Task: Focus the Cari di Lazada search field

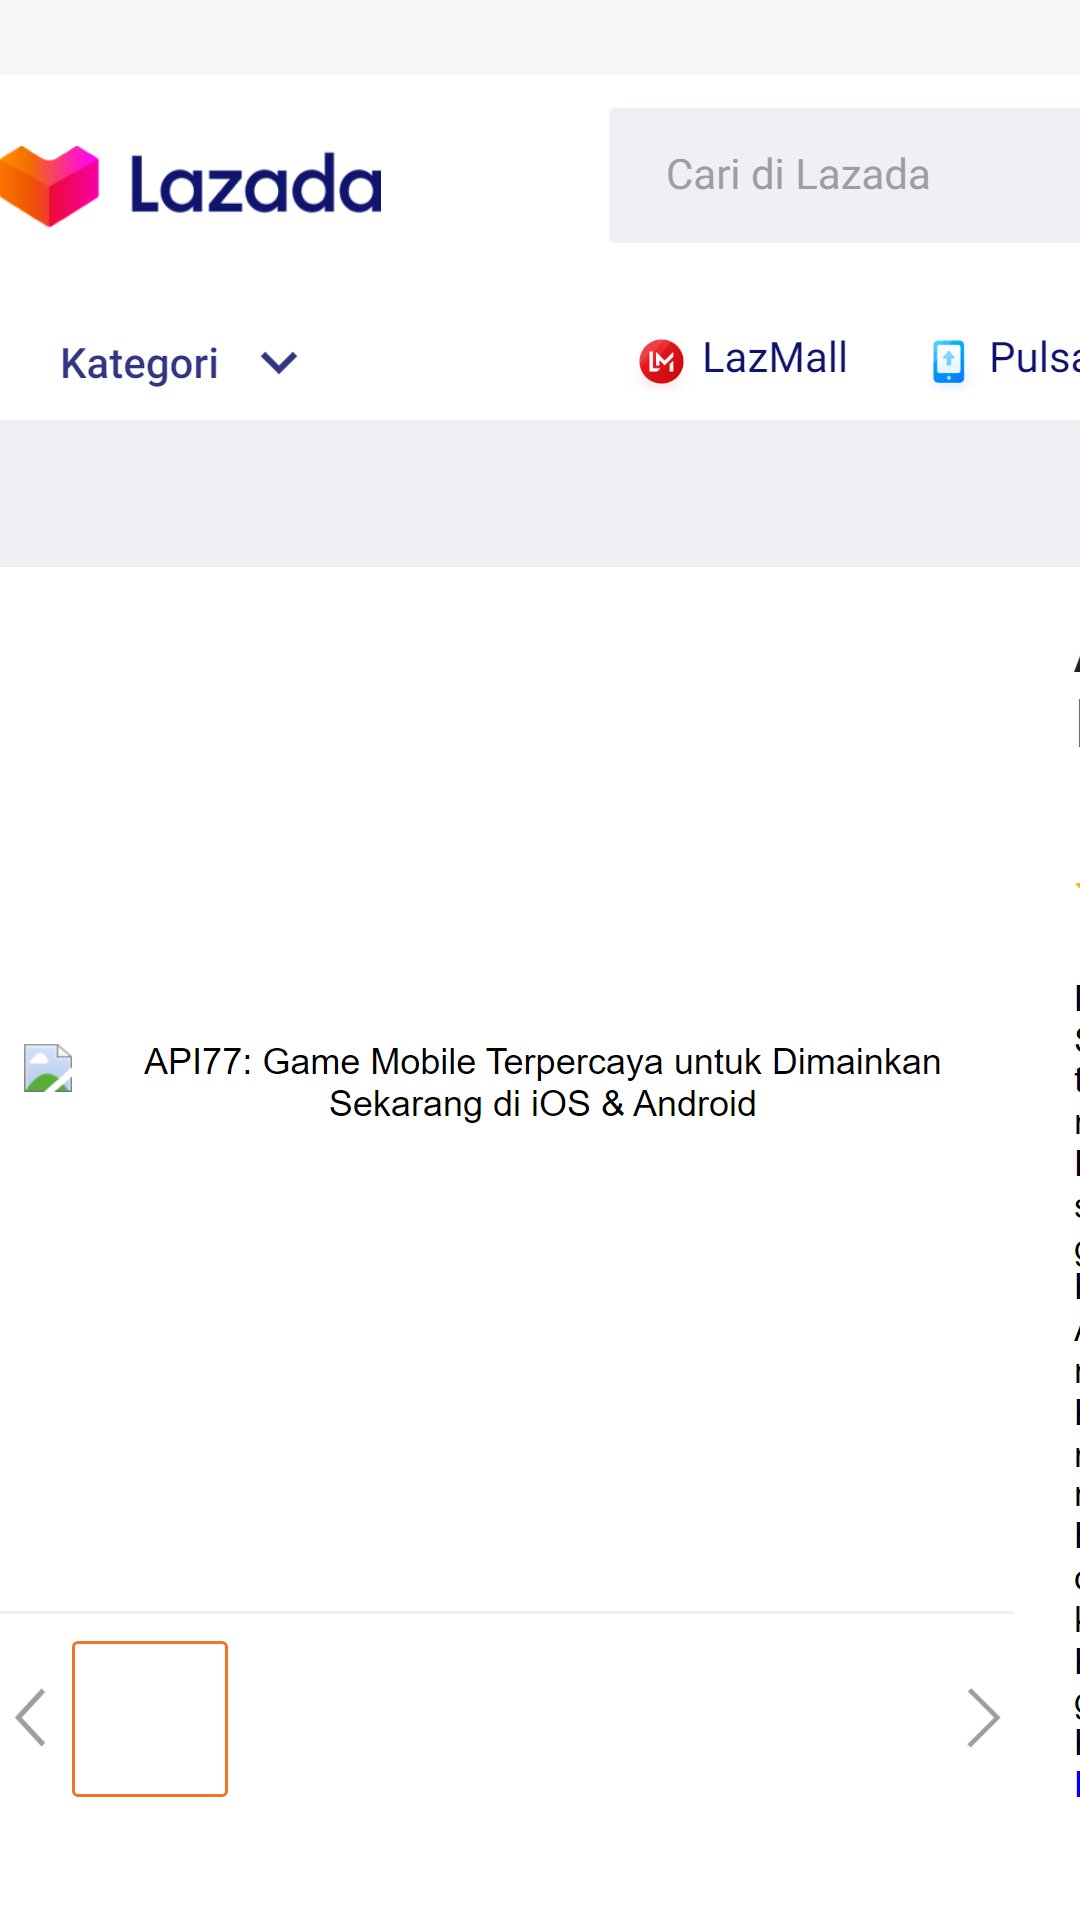Action: click(844, 175)
